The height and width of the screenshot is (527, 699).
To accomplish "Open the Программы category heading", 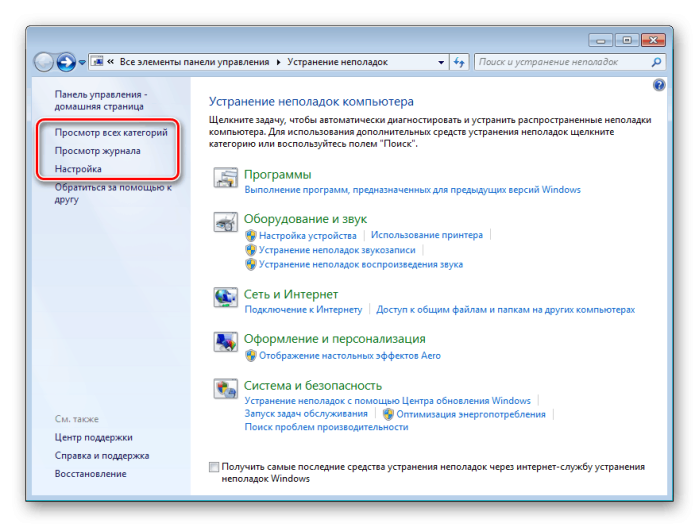I will [277, 175].
